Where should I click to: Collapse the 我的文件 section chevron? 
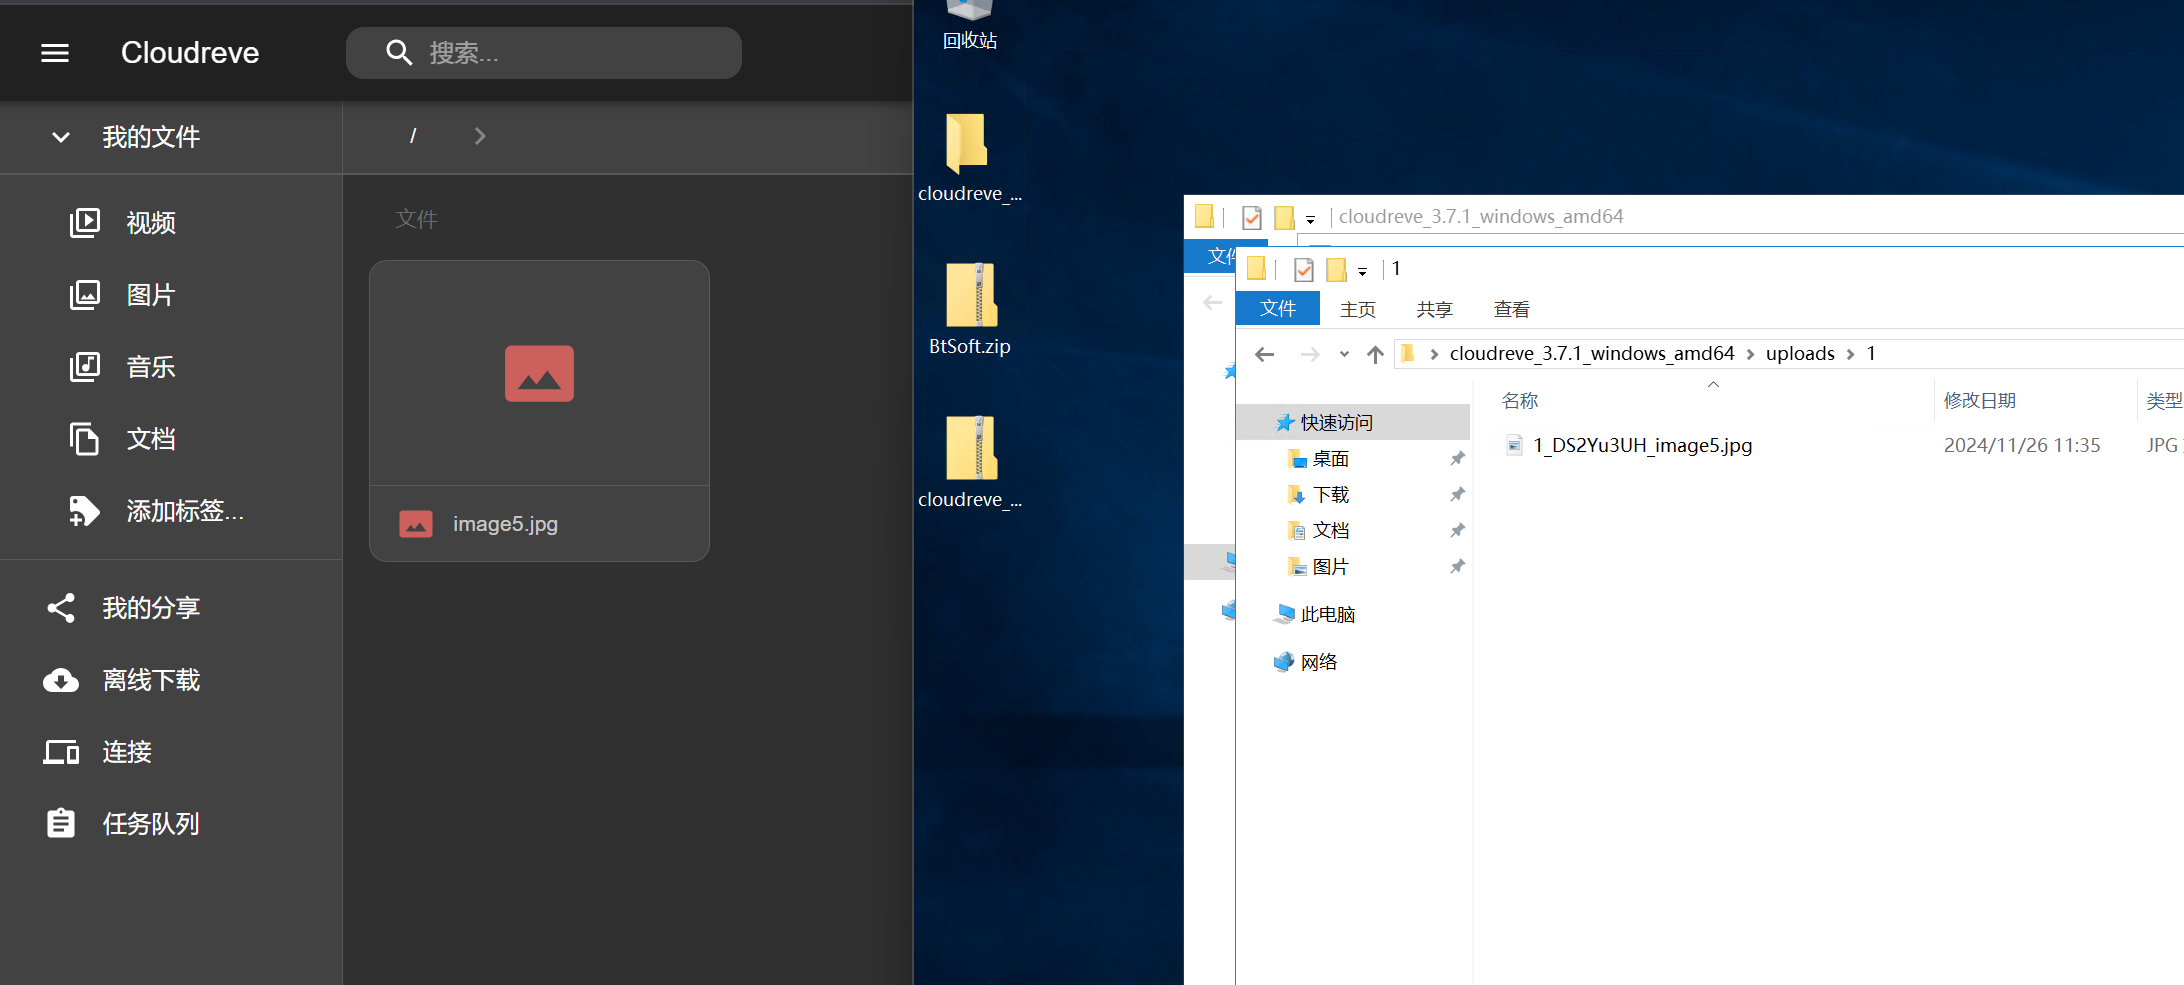[x=61, y=137]
